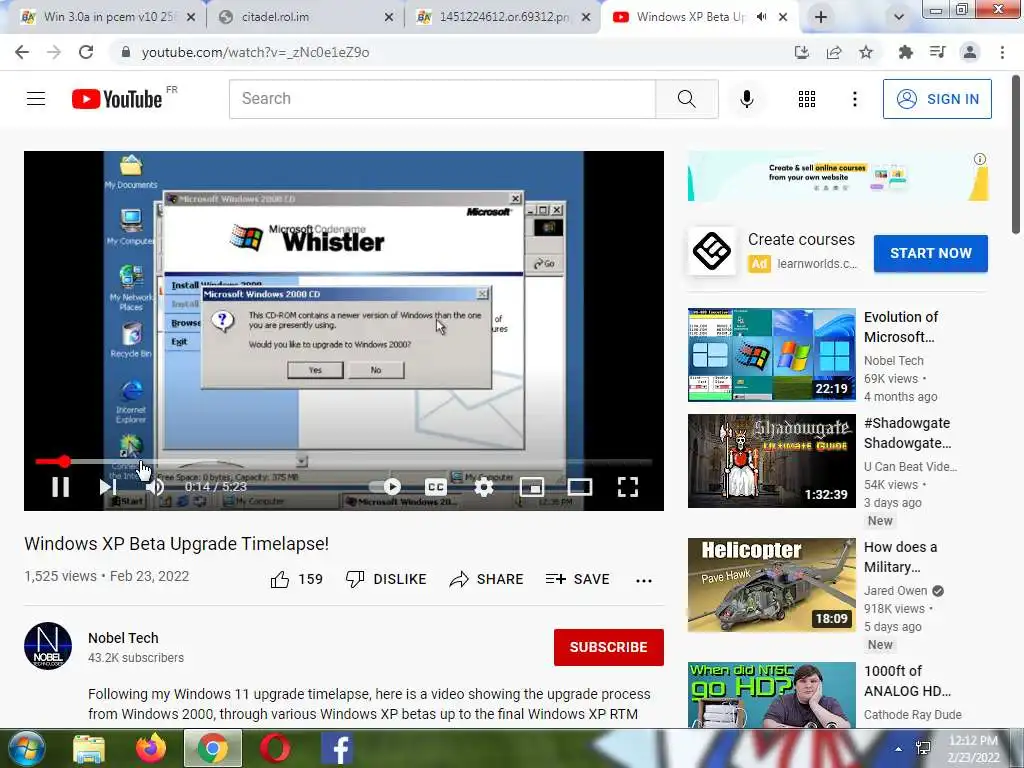Click the video progress bar
The image size is (1024, 768).
[x=344, y=462]
